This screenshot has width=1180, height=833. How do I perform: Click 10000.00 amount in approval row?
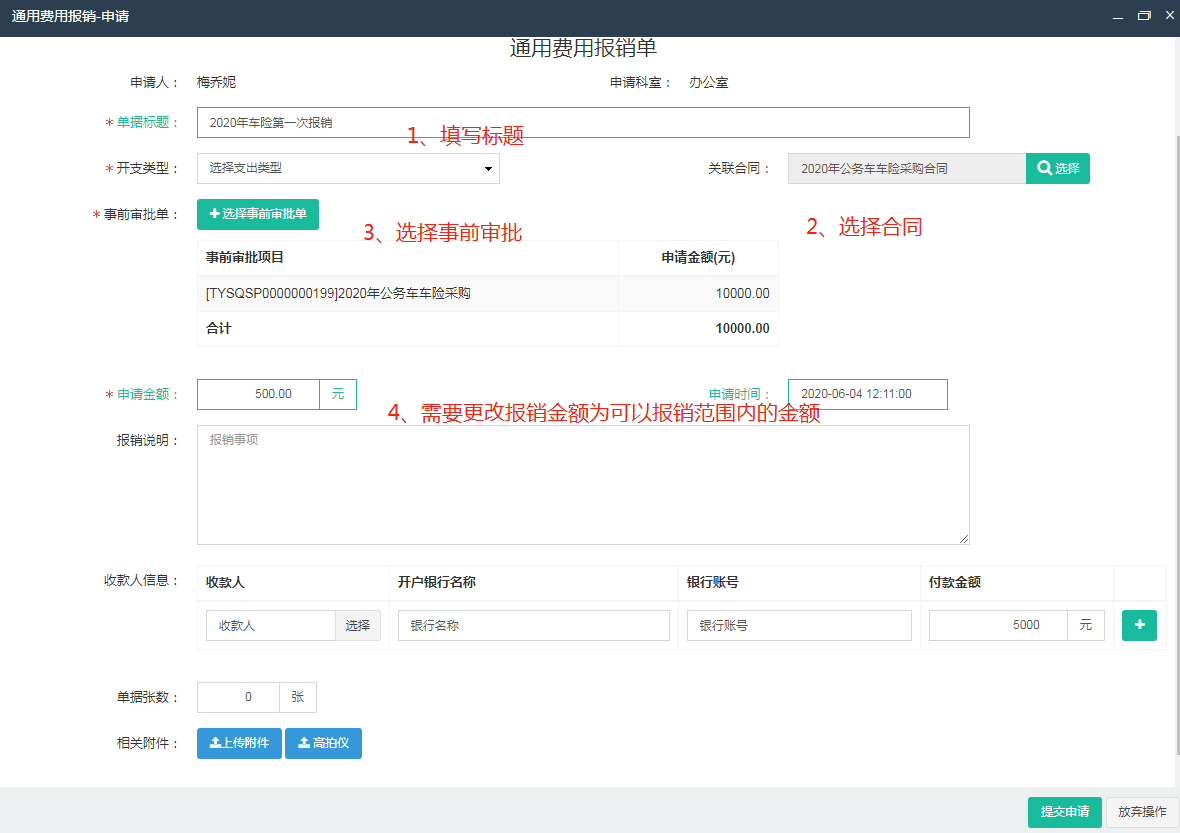pyautogui.click(x=742, y=293)
